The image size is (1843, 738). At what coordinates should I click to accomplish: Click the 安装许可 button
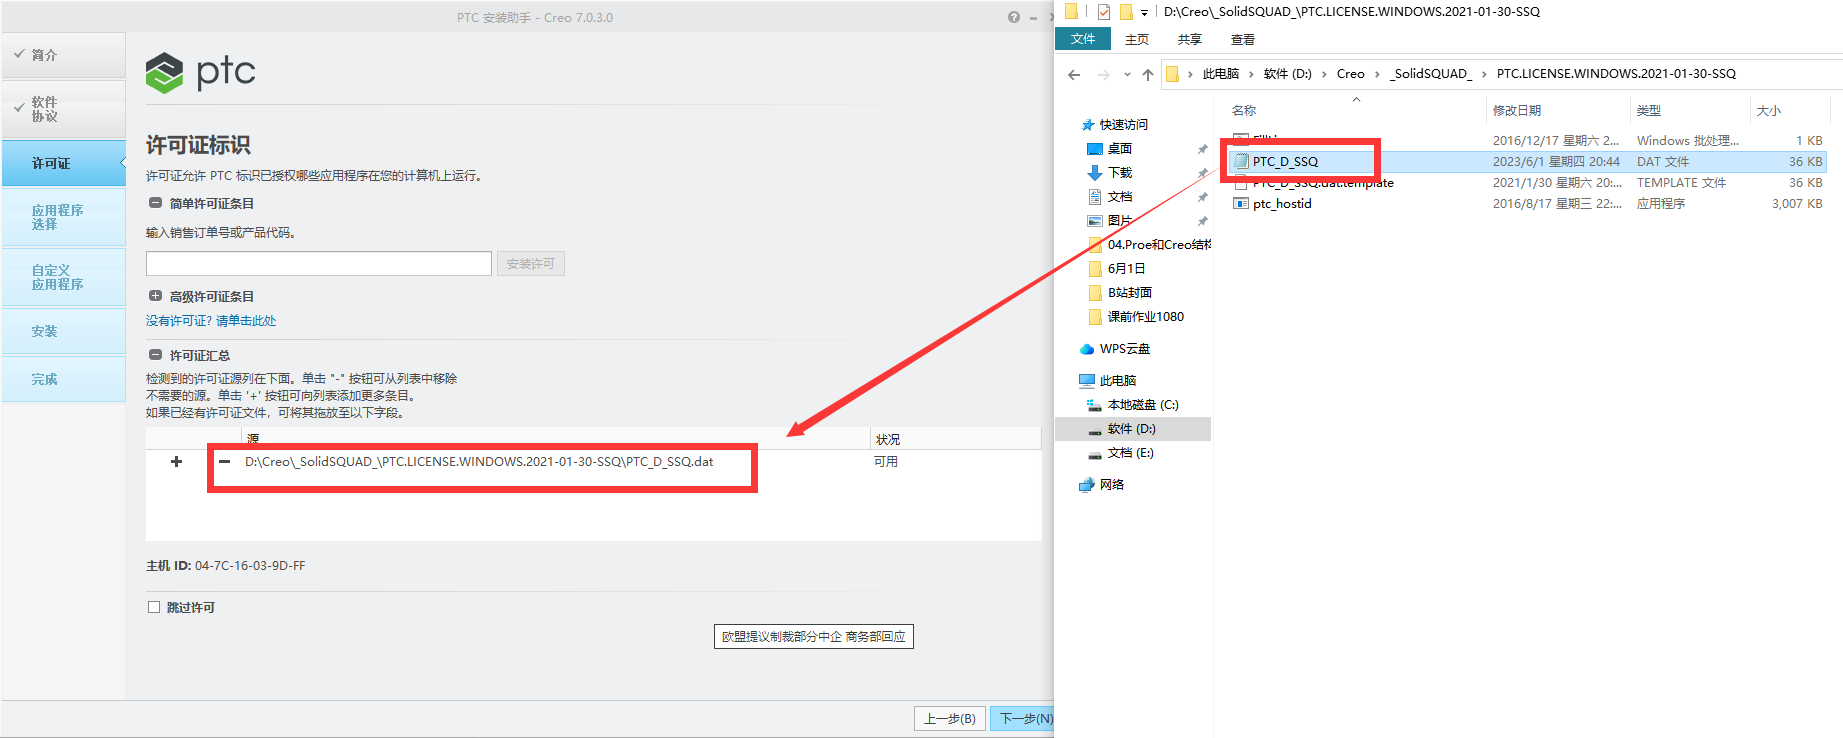pyautogui.click(x=530, y=263)
